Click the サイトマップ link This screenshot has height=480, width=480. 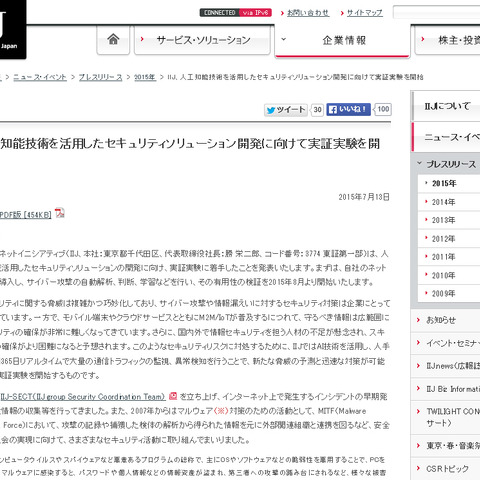coord(365,13)
